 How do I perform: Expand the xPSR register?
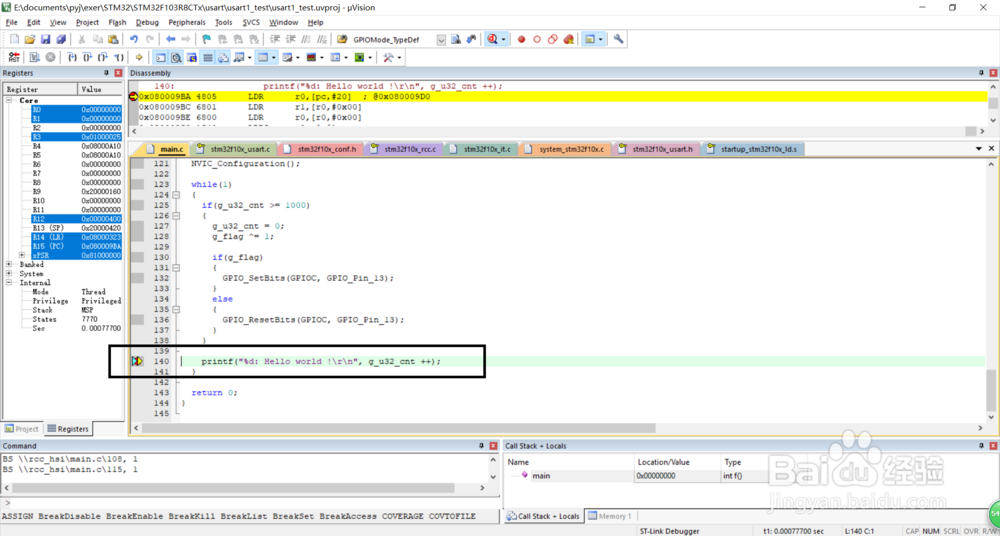(22, 255)
